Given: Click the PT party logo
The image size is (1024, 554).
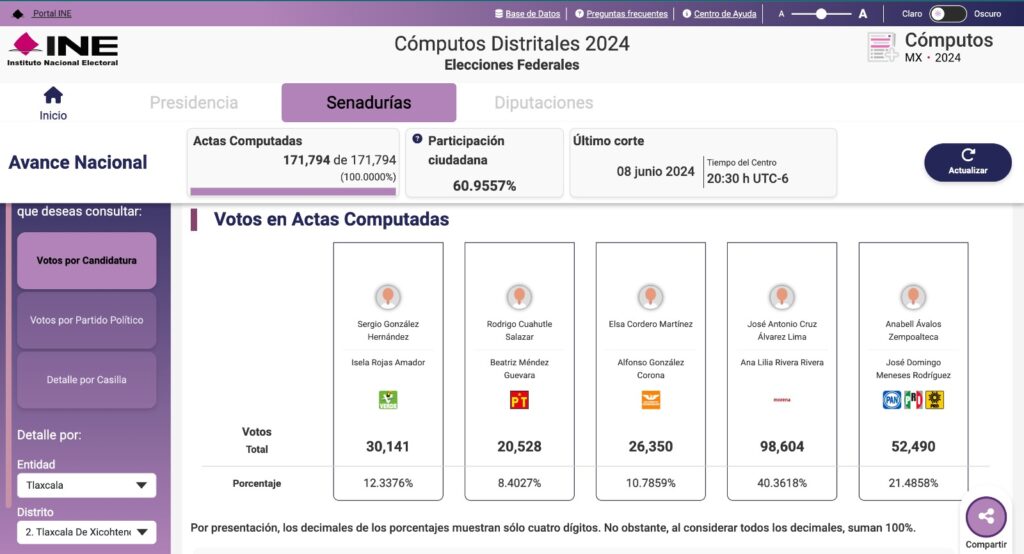Looking at the screenshot, I should pyautogui.click(x=519, y=400).
